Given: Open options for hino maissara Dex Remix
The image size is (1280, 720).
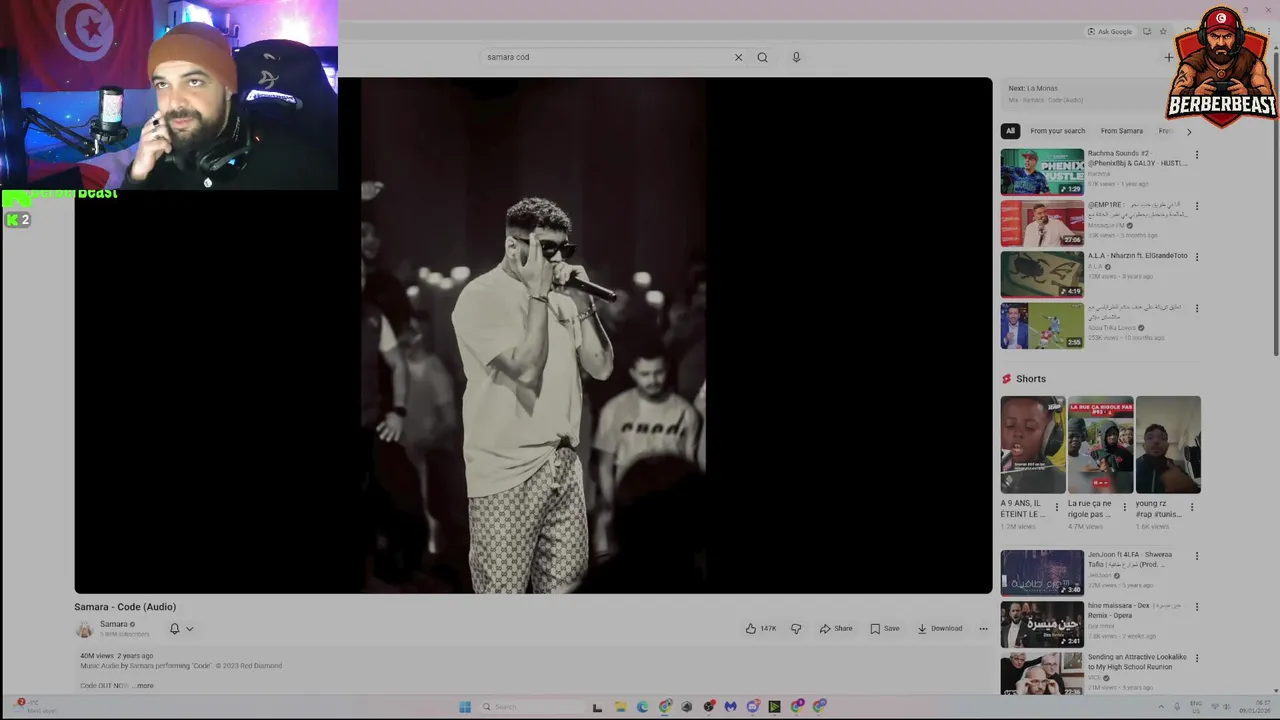Looking at the screenshot, I should click(1196, 607).
